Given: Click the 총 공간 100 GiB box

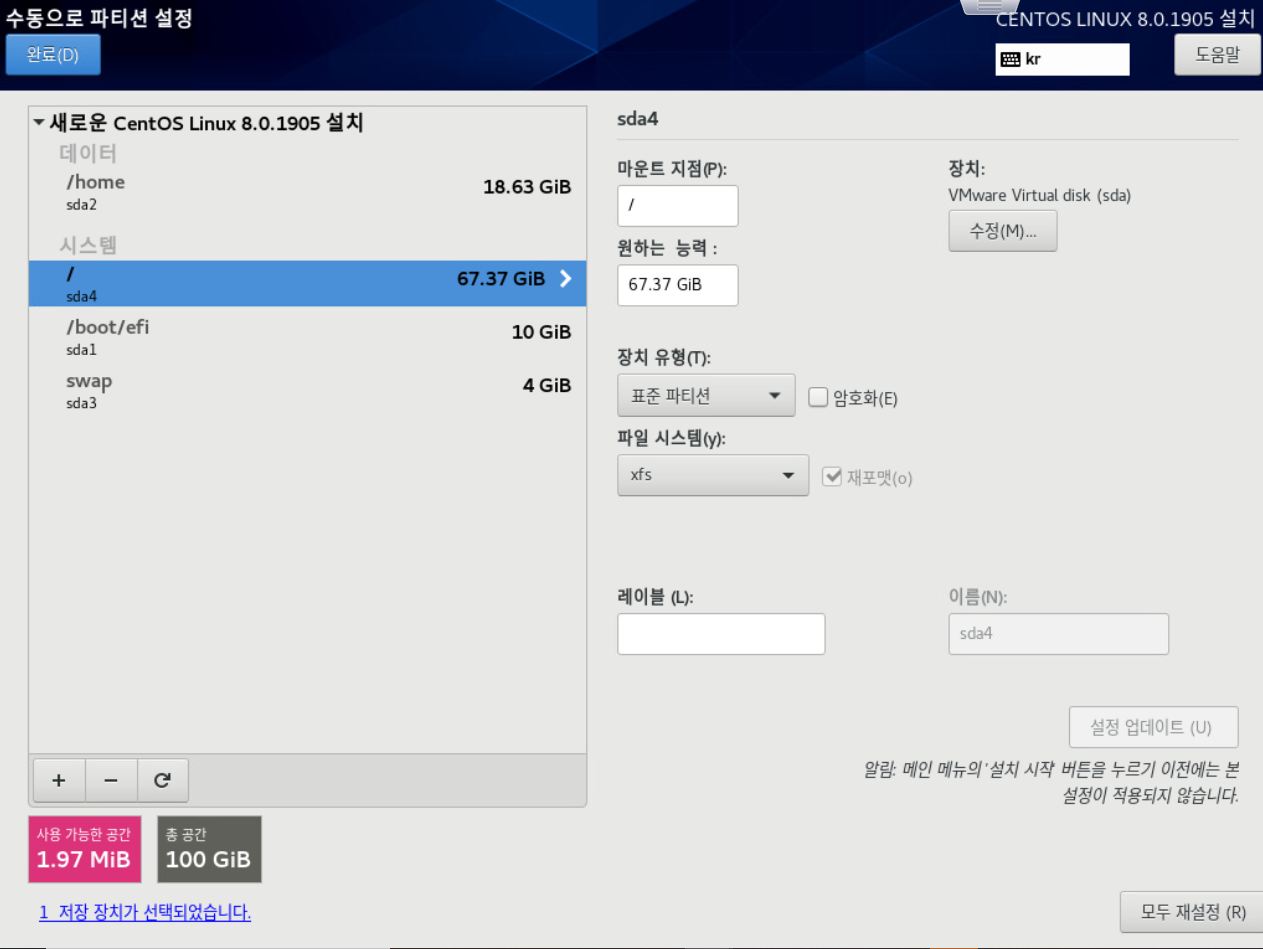Looking at the screenshot, I should (209, 849).
